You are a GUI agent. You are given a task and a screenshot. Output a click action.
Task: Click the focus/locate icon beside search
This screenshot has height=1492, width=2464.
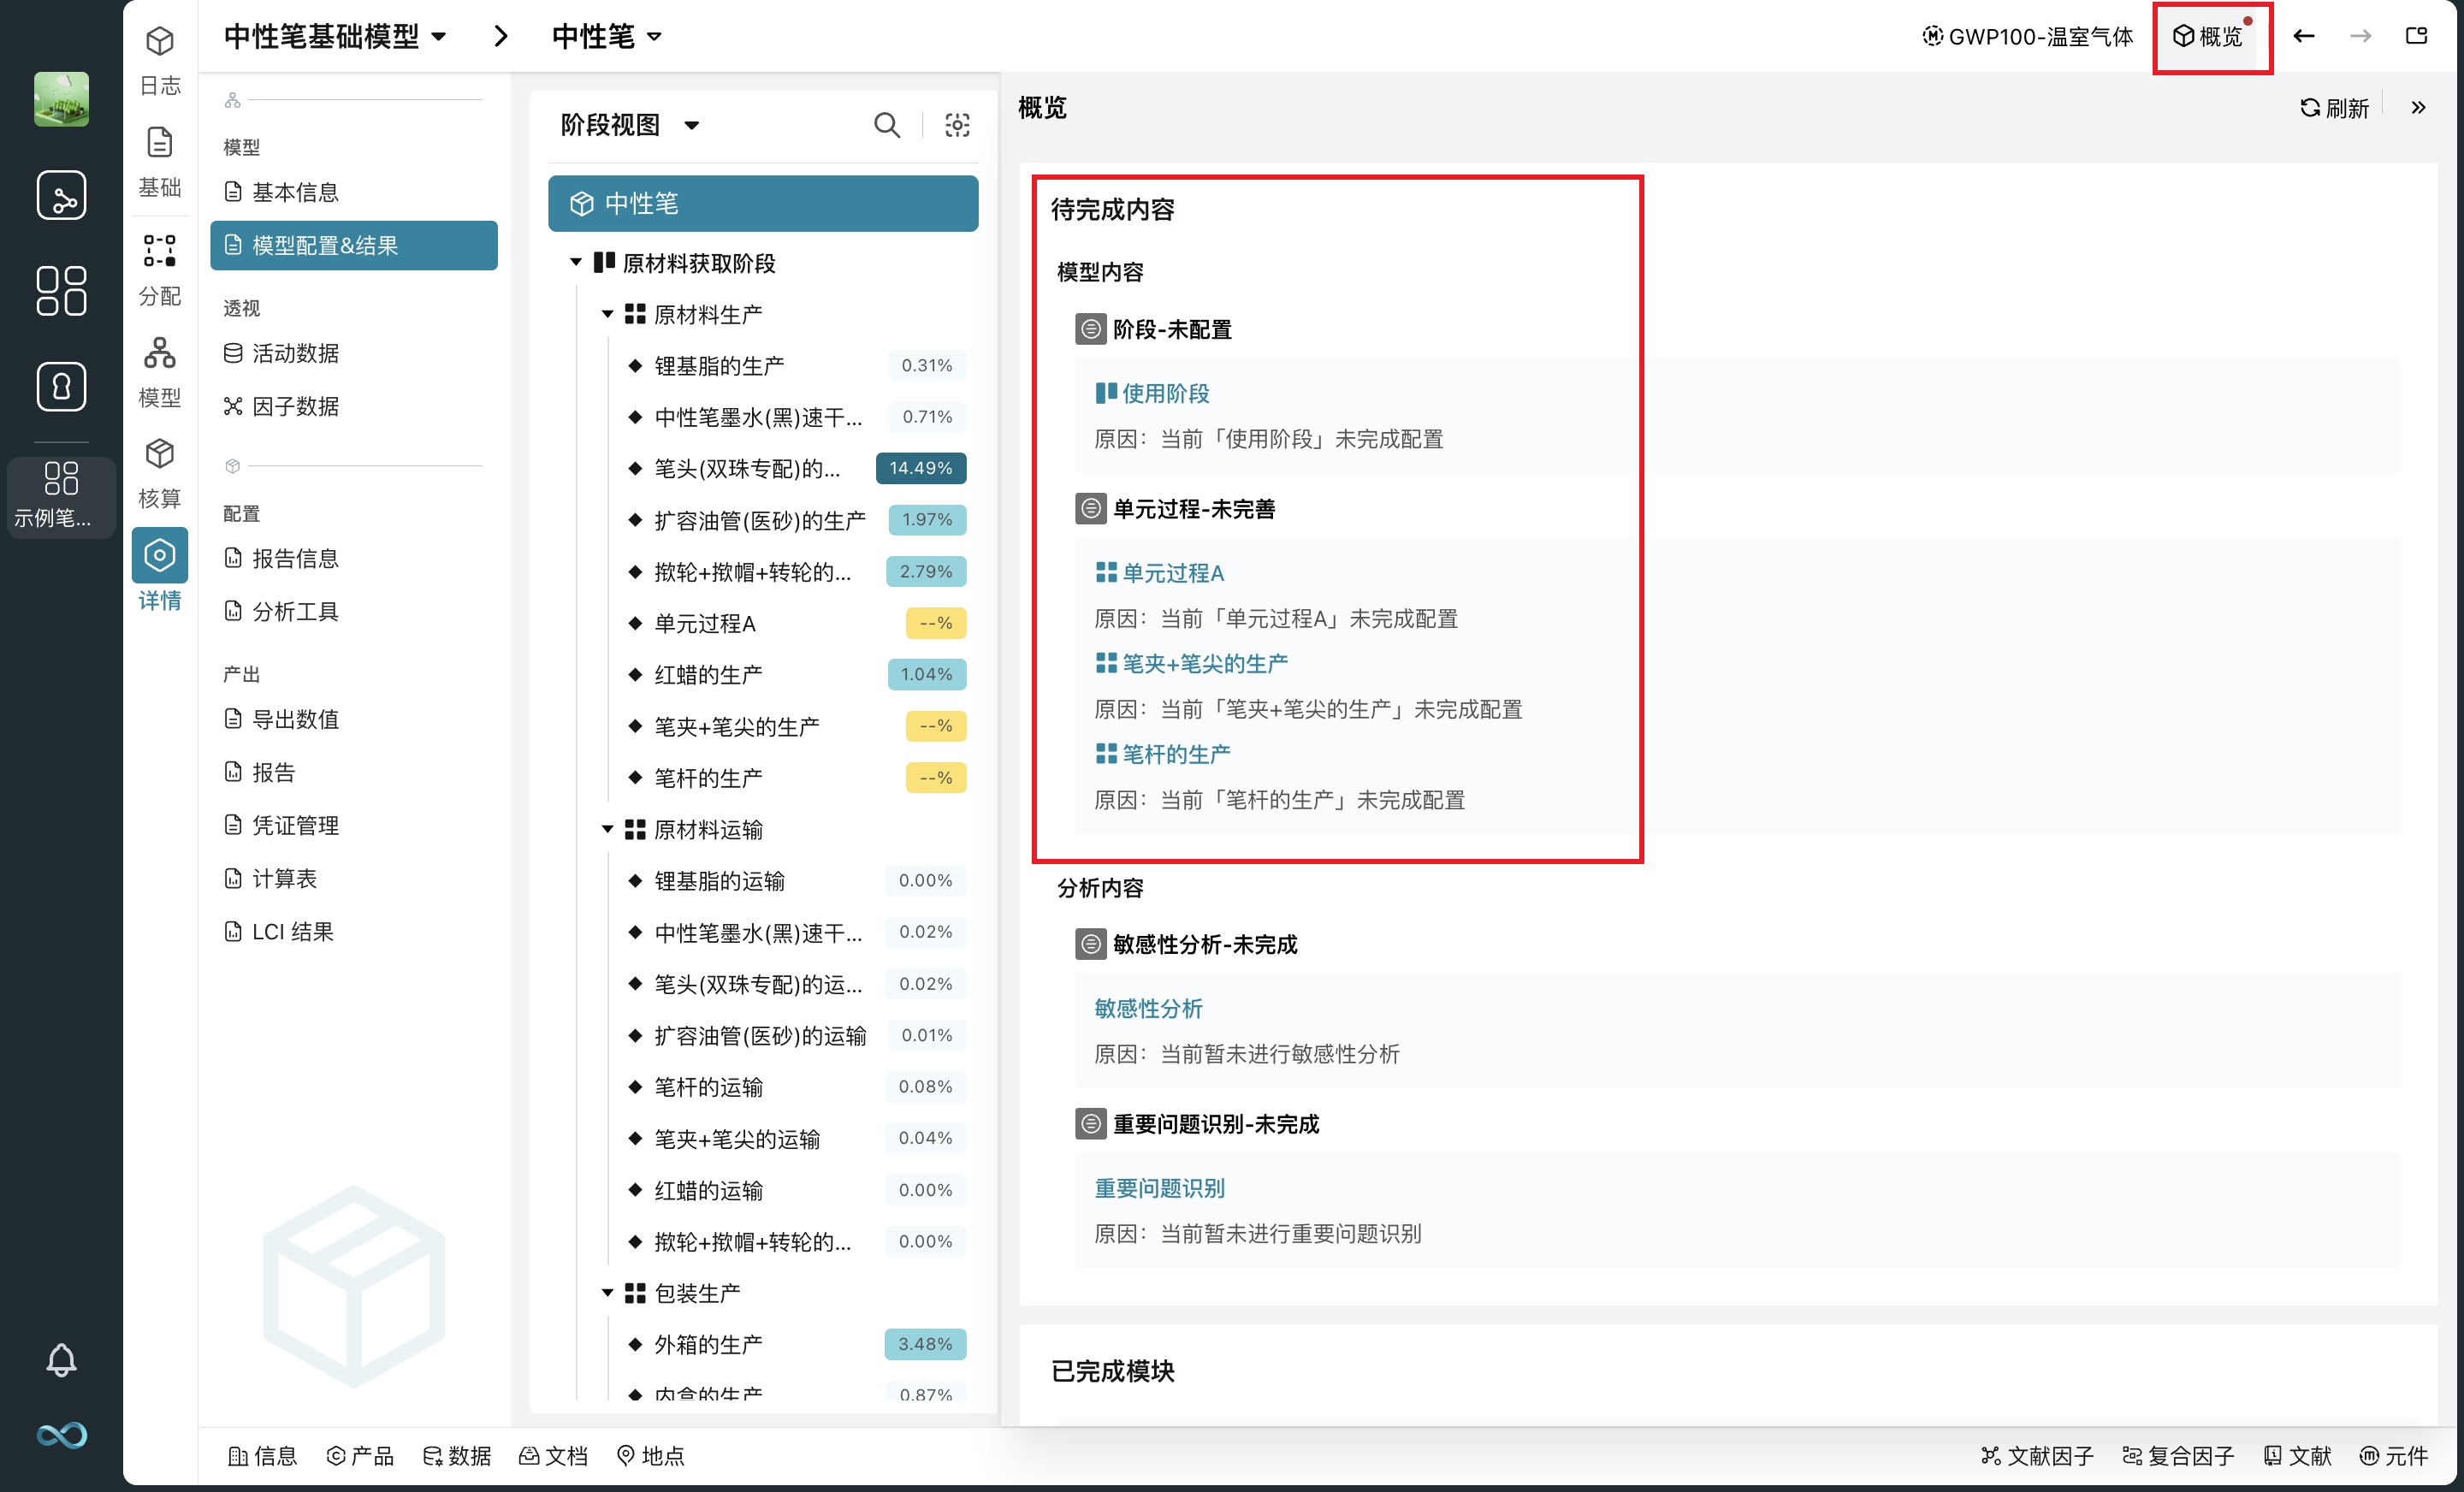pos(957,125)
